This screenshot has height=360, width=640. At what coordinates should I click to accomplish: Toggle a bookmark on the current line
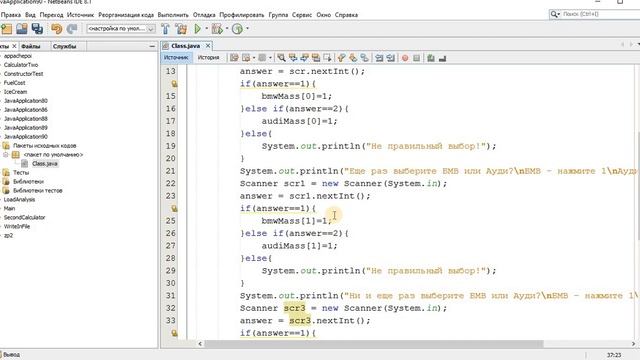point(364,58)
